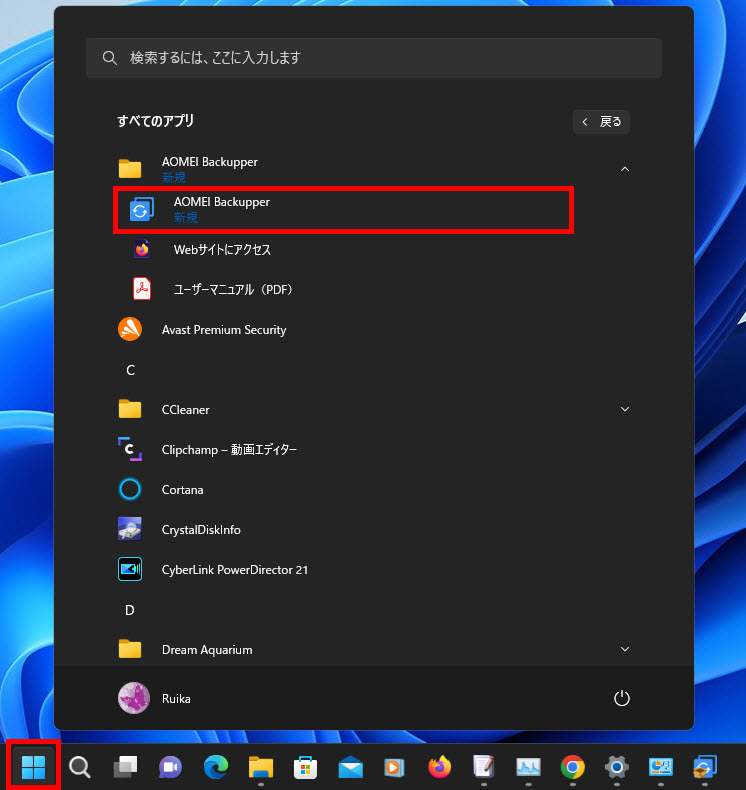Open Microsoft Edge from the taskbar
This screenshot has width=746, height=790.
215,767
